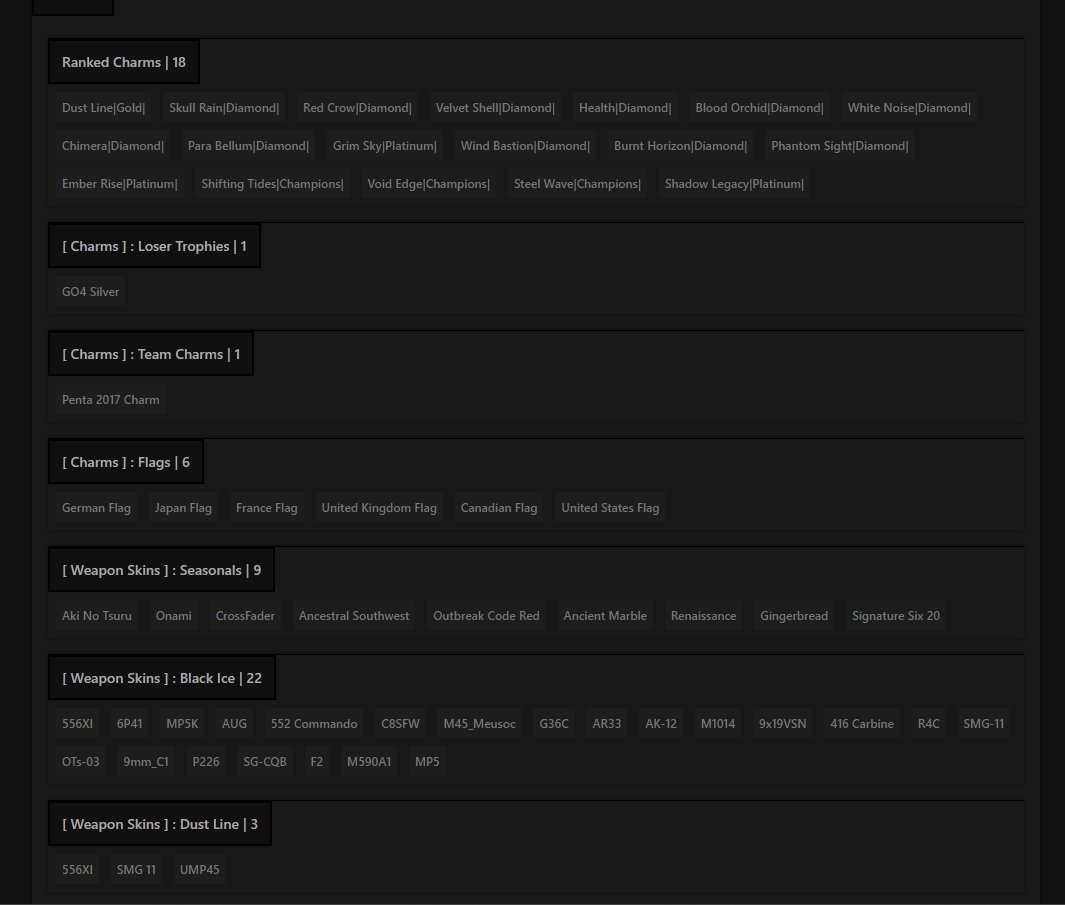
Task: Click the Penta 2017 Charm tag
Action: (111, 400)
